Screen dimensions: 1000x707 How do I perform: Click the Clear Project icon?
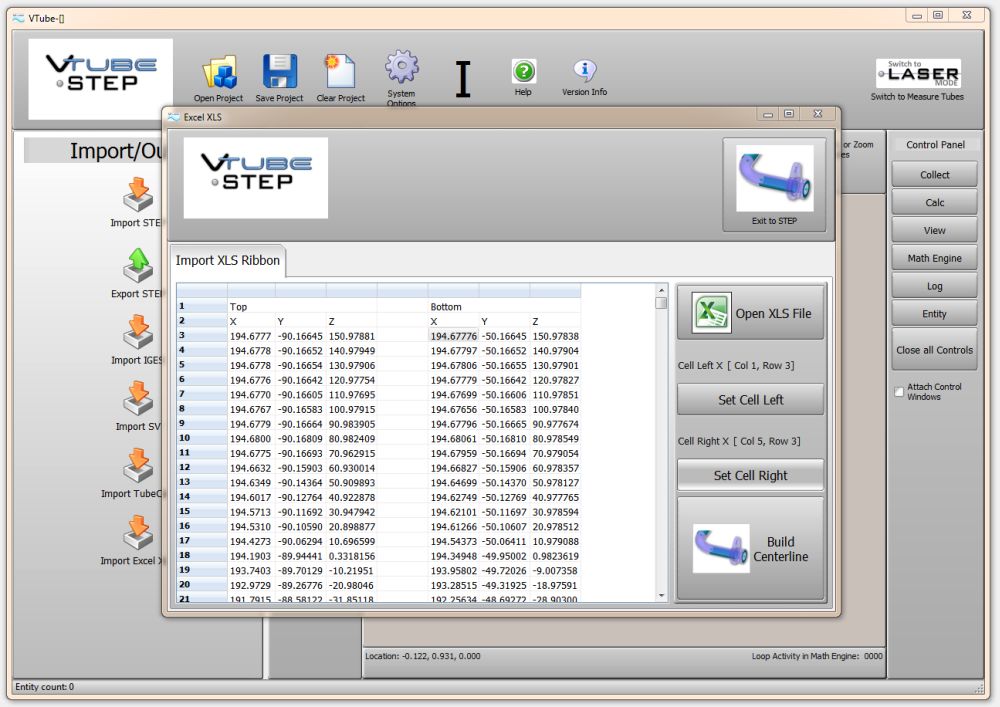340,73
